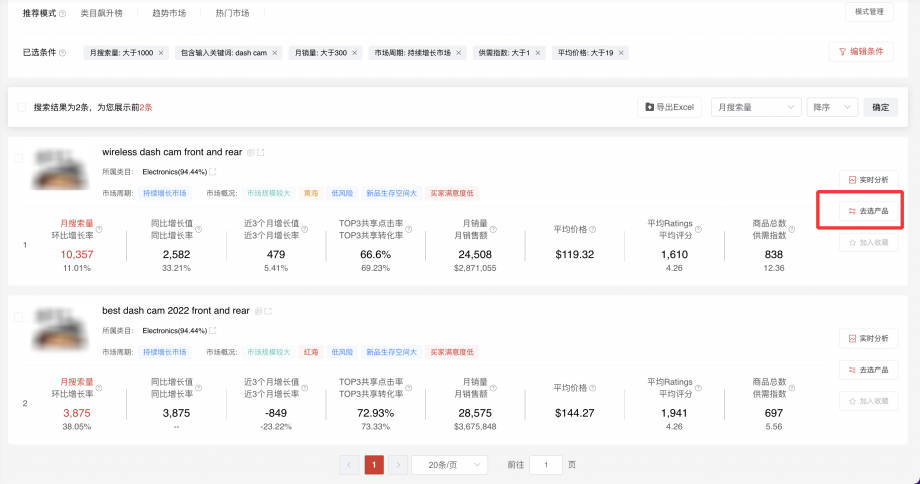Image resolution: width=920 pixels, height=484 pixels.
Task: Export results with 导出Excel
Action: click(669, 107)
